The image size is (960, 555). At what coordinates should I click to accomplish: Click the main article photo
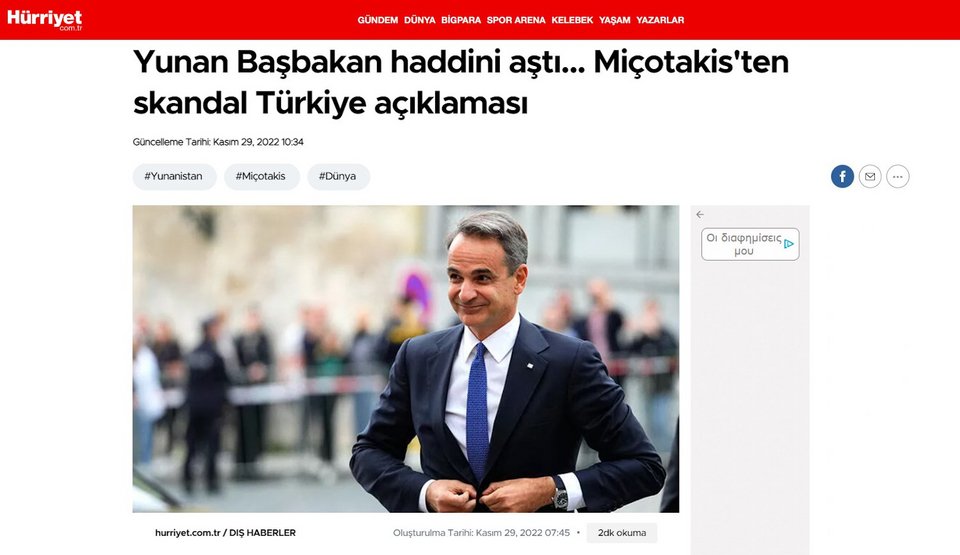(406, 358)
